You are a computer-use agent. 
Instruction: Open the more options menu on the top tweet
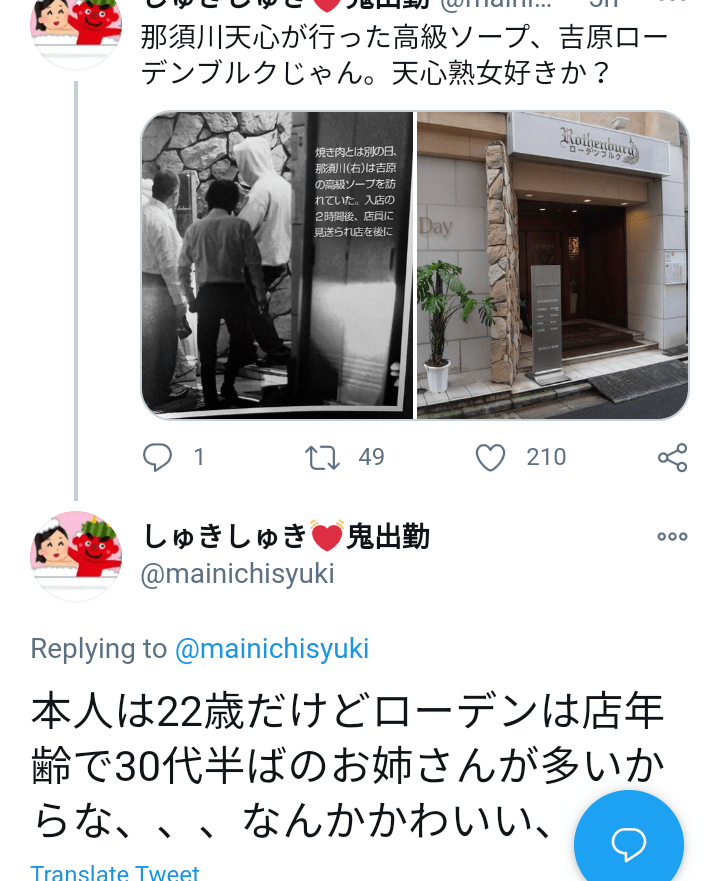pyautogui.click(x=672, y=2)
